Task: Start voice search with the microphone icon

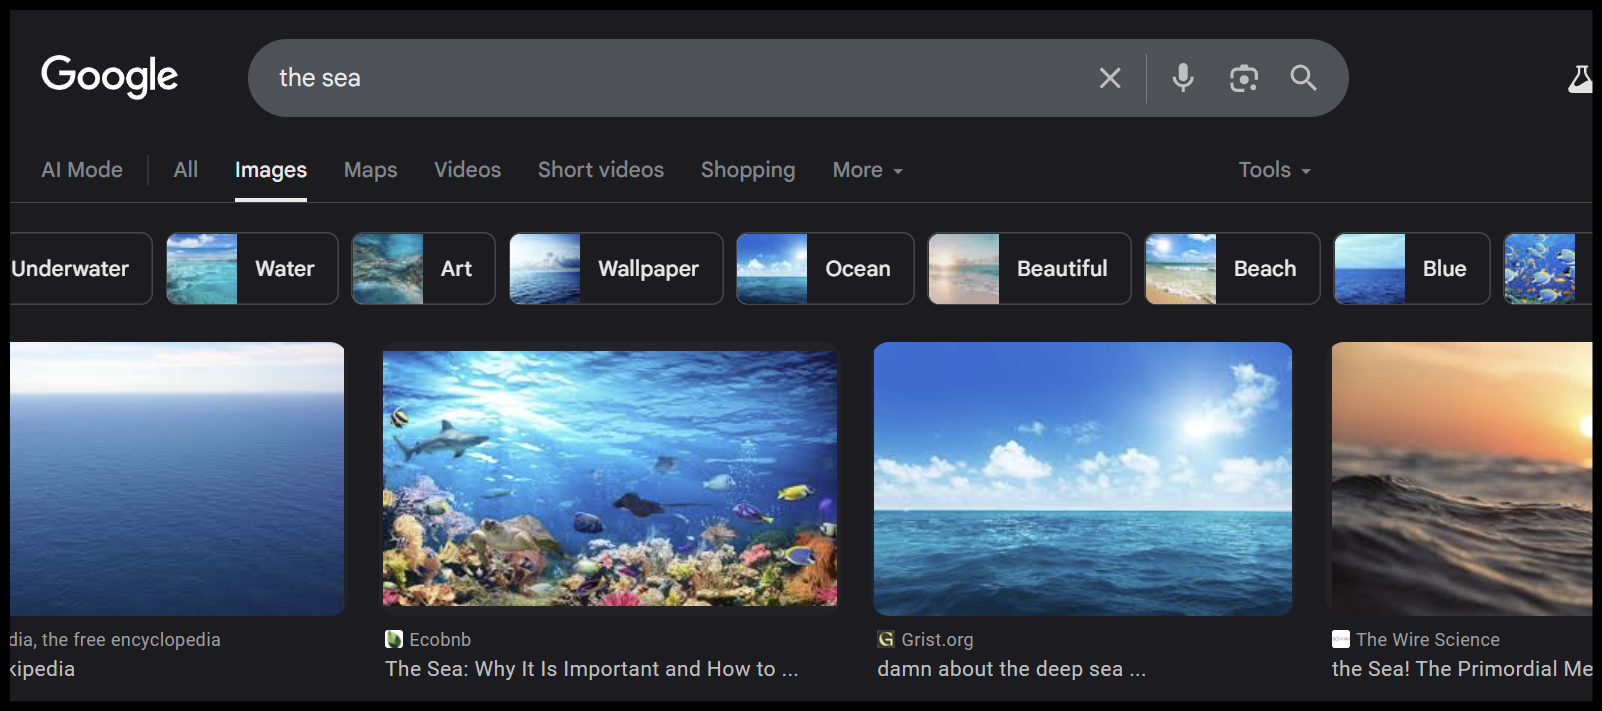Action: (x=1183, y=78)
